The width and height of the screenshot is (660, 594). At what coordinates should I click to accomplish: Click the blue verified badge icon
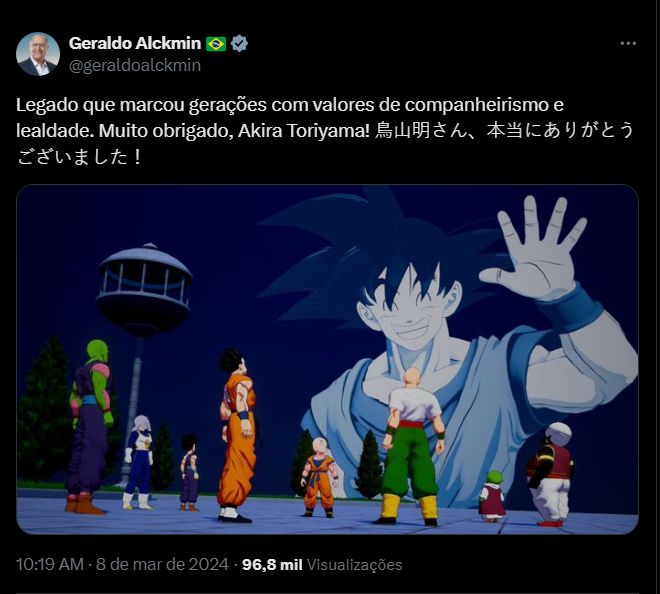(239, 43)
